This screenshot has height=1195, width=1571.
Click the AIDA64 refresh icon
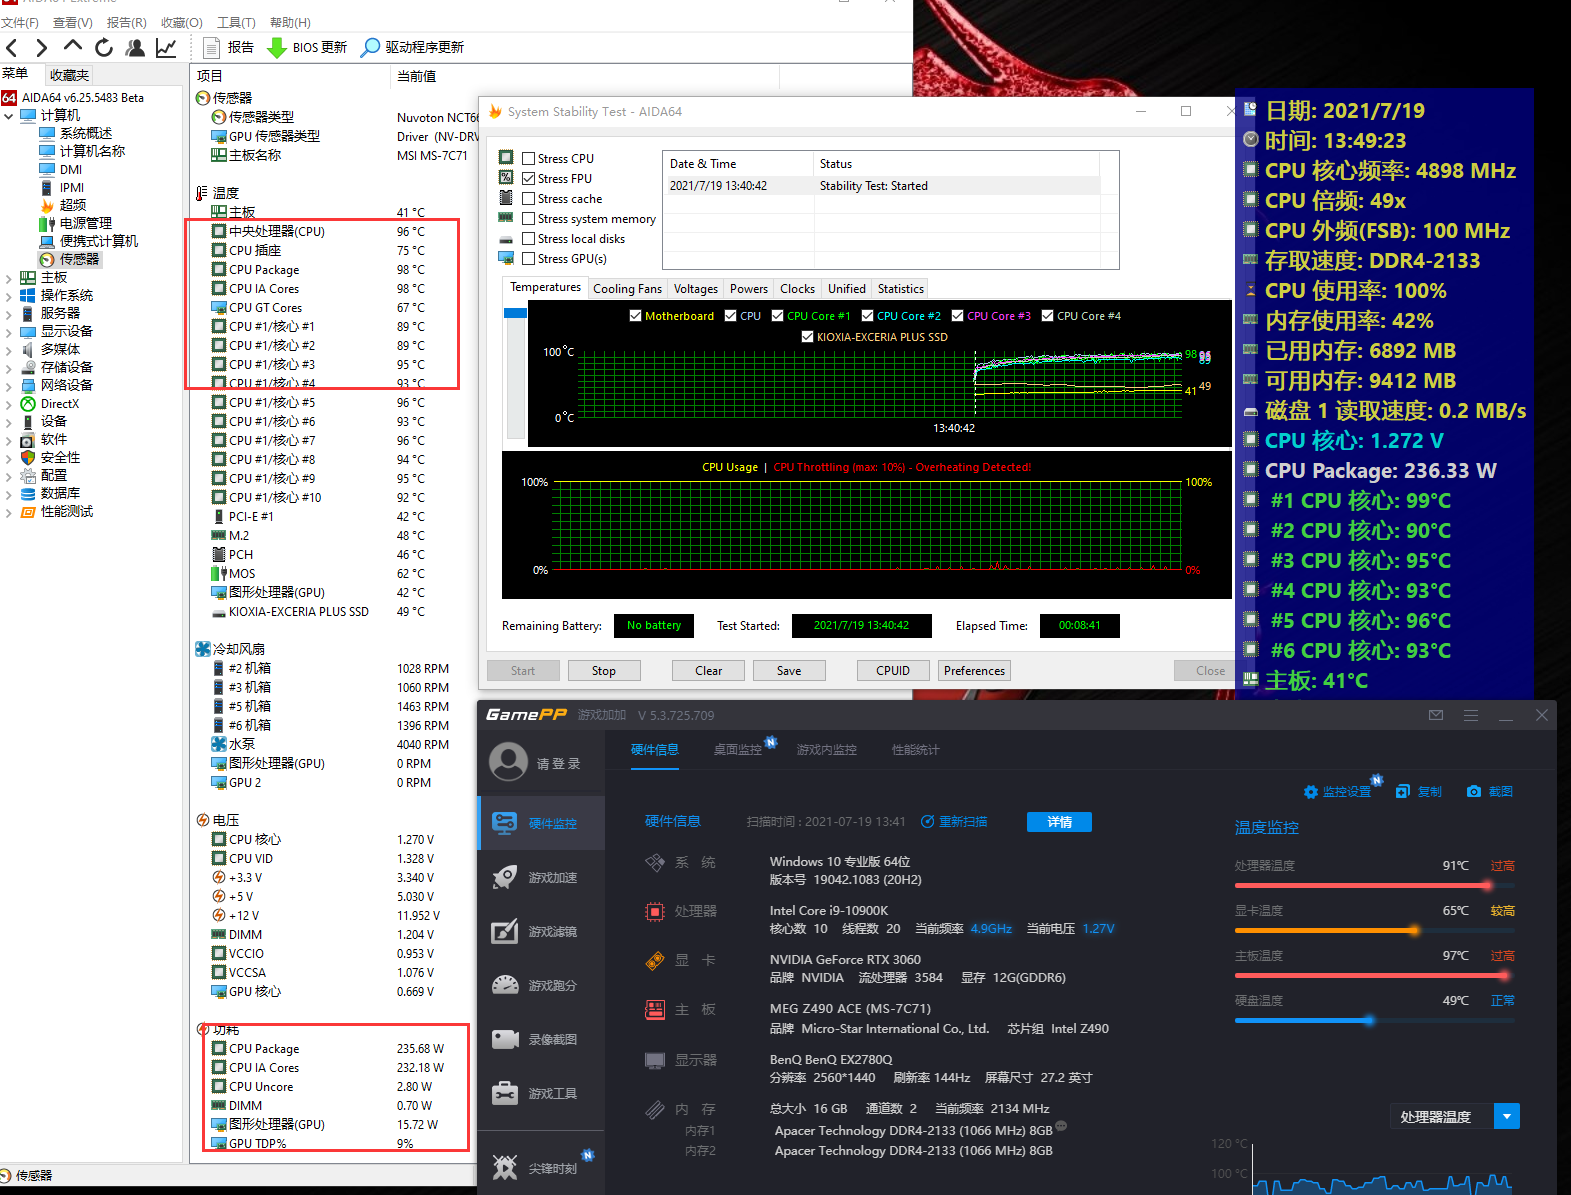(104, 47)
